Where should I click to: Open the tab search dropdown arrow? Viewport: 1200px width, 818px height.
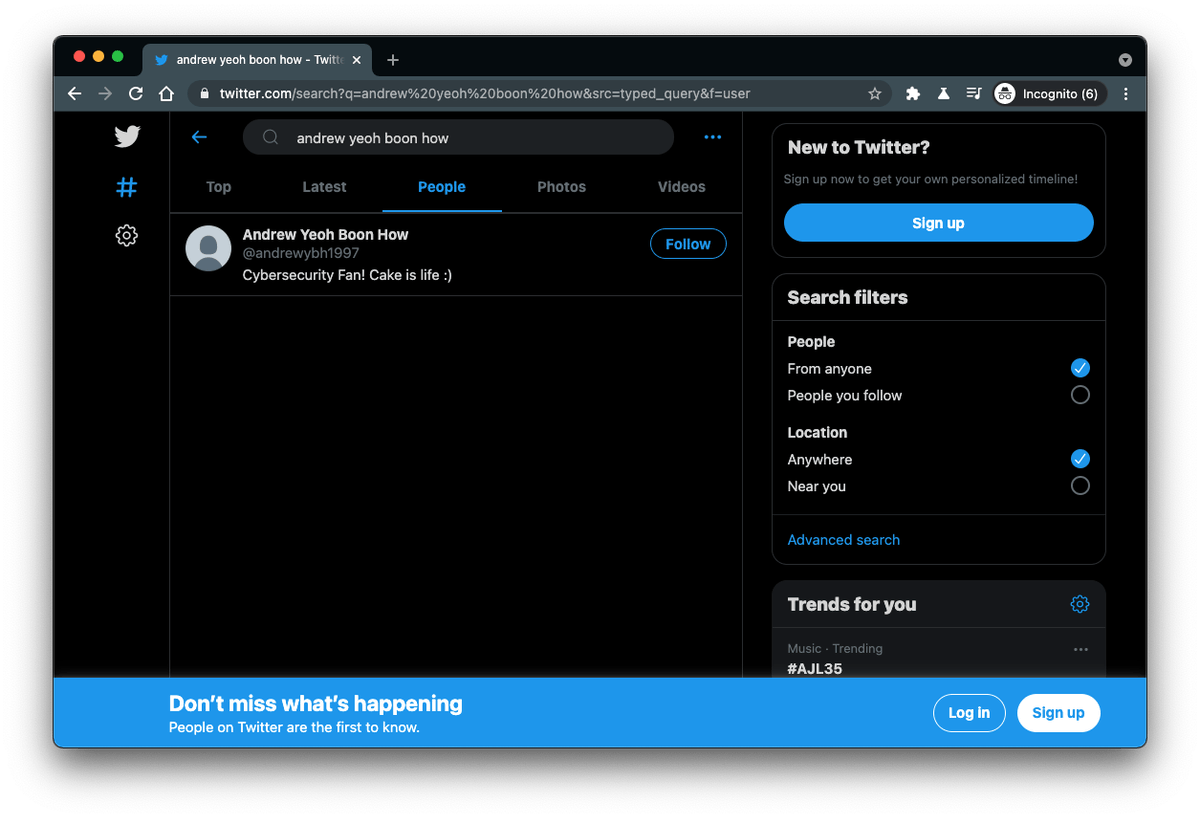point(1125,60)
